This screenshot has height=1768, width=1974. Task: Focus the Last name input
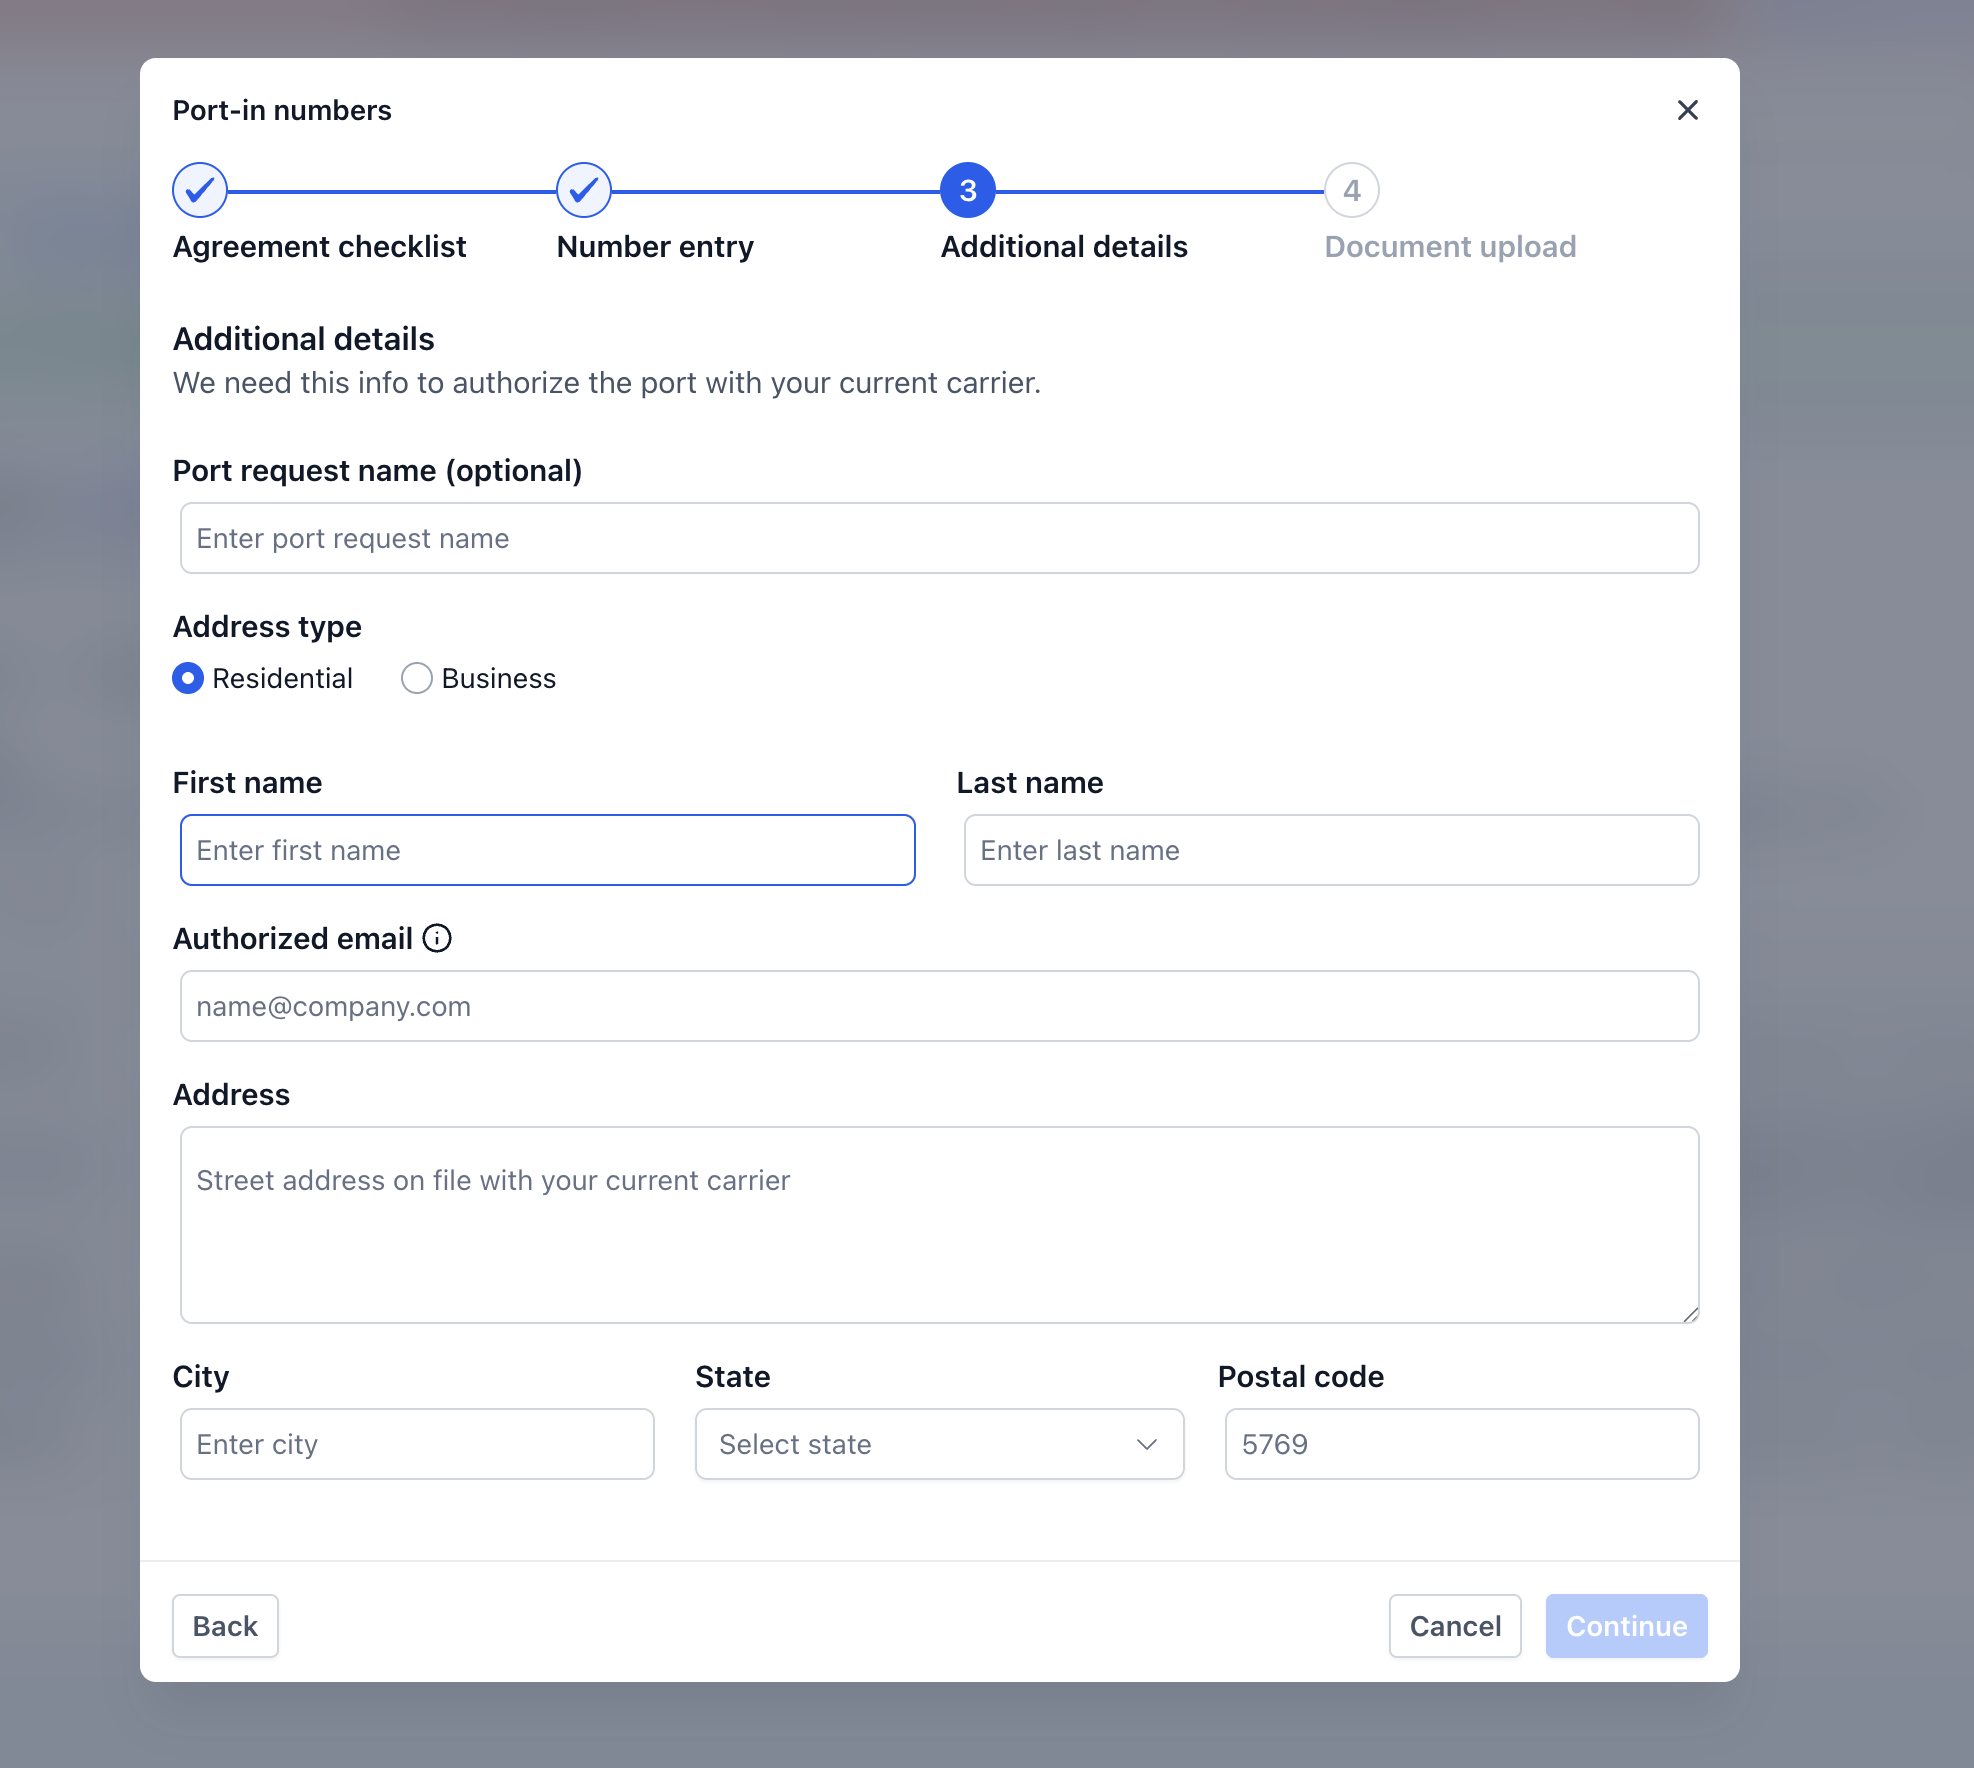1332,850
